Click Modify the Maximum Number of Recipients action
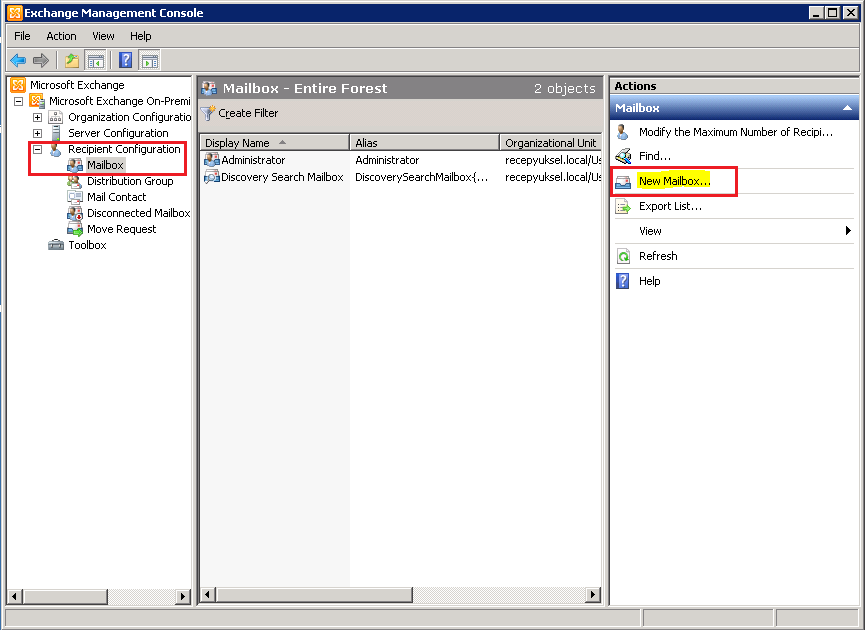The width and height of the screenshot is (865, 630). [x=736, y=132]
